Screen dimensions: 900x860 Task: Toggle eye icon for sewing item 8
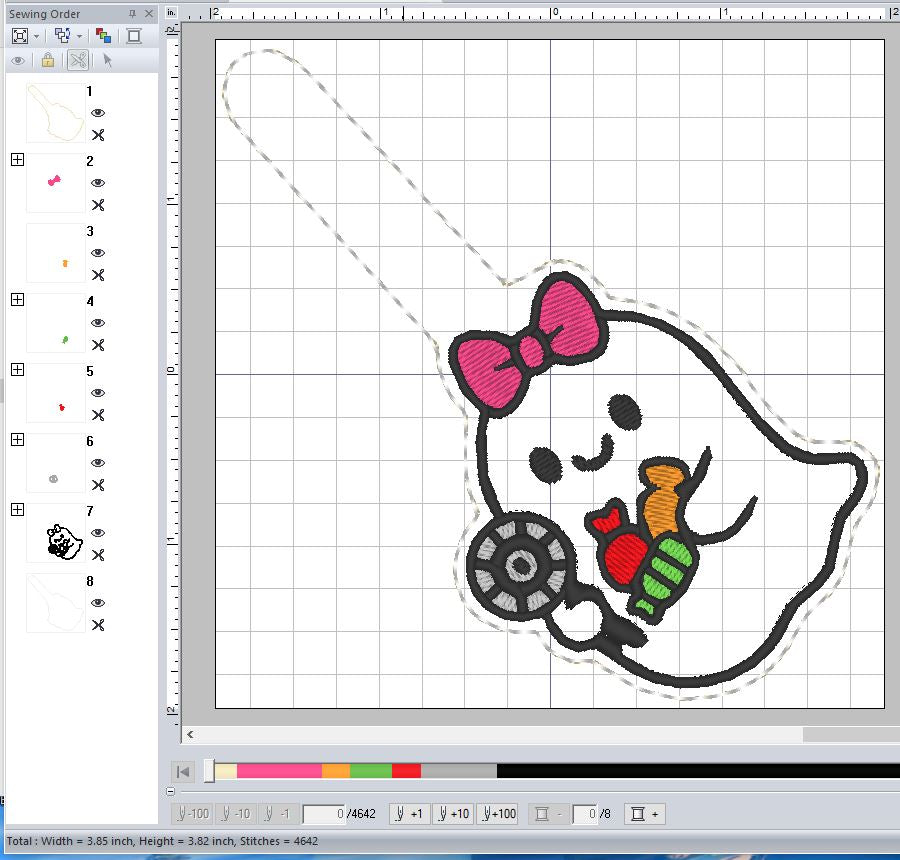pos(98,603)
